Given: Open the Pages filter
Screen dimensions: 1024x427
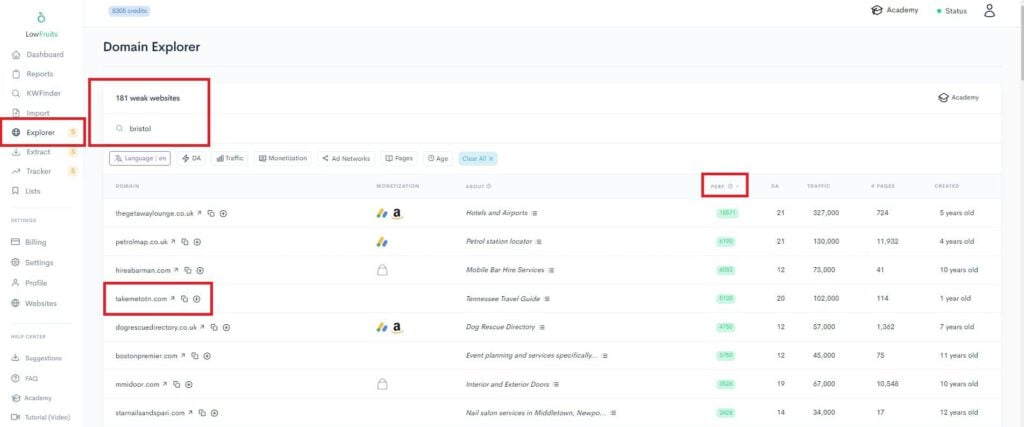Looking at the screenshot, I should [399, 159].
